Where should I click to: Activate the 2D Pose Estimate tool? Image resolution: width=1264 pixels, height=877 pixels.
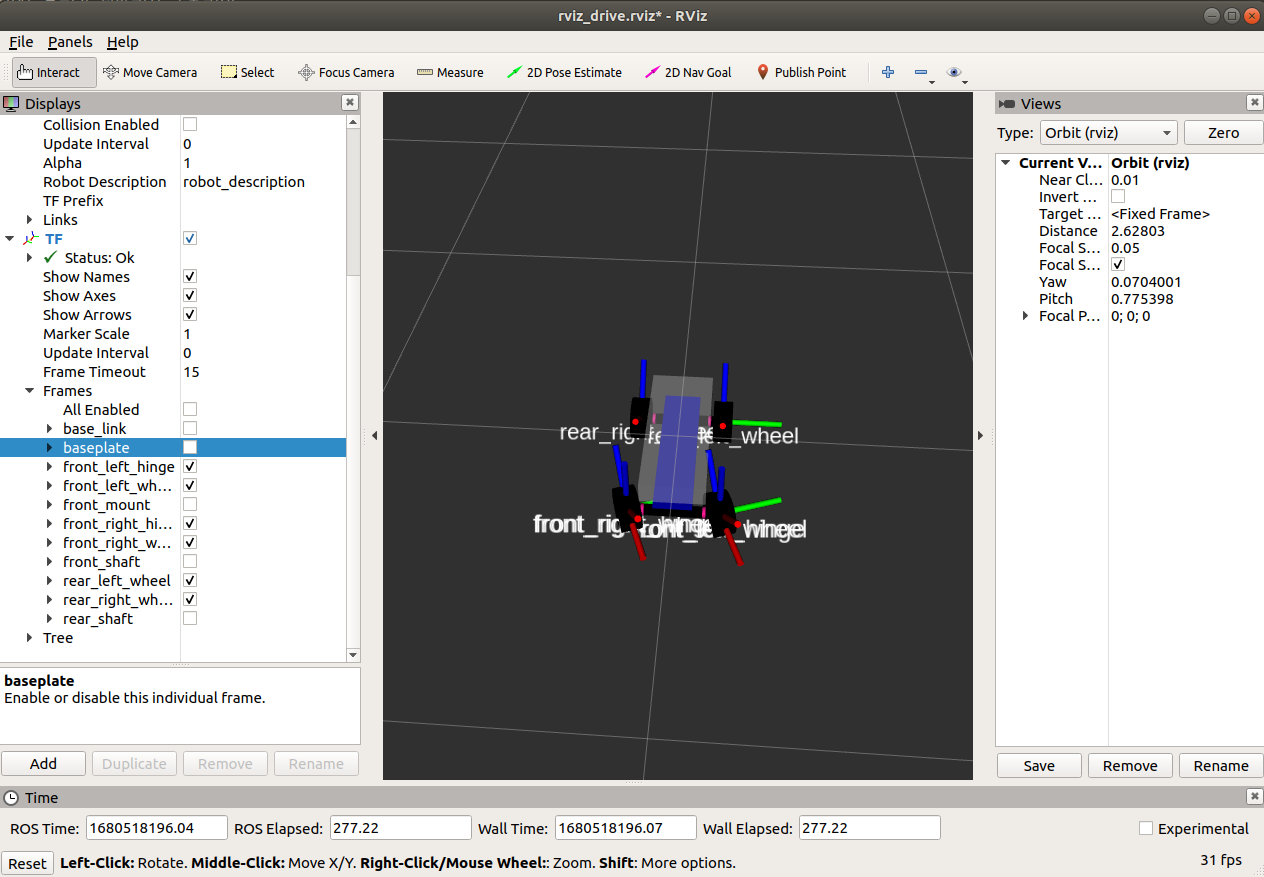[x=564, y=72]
